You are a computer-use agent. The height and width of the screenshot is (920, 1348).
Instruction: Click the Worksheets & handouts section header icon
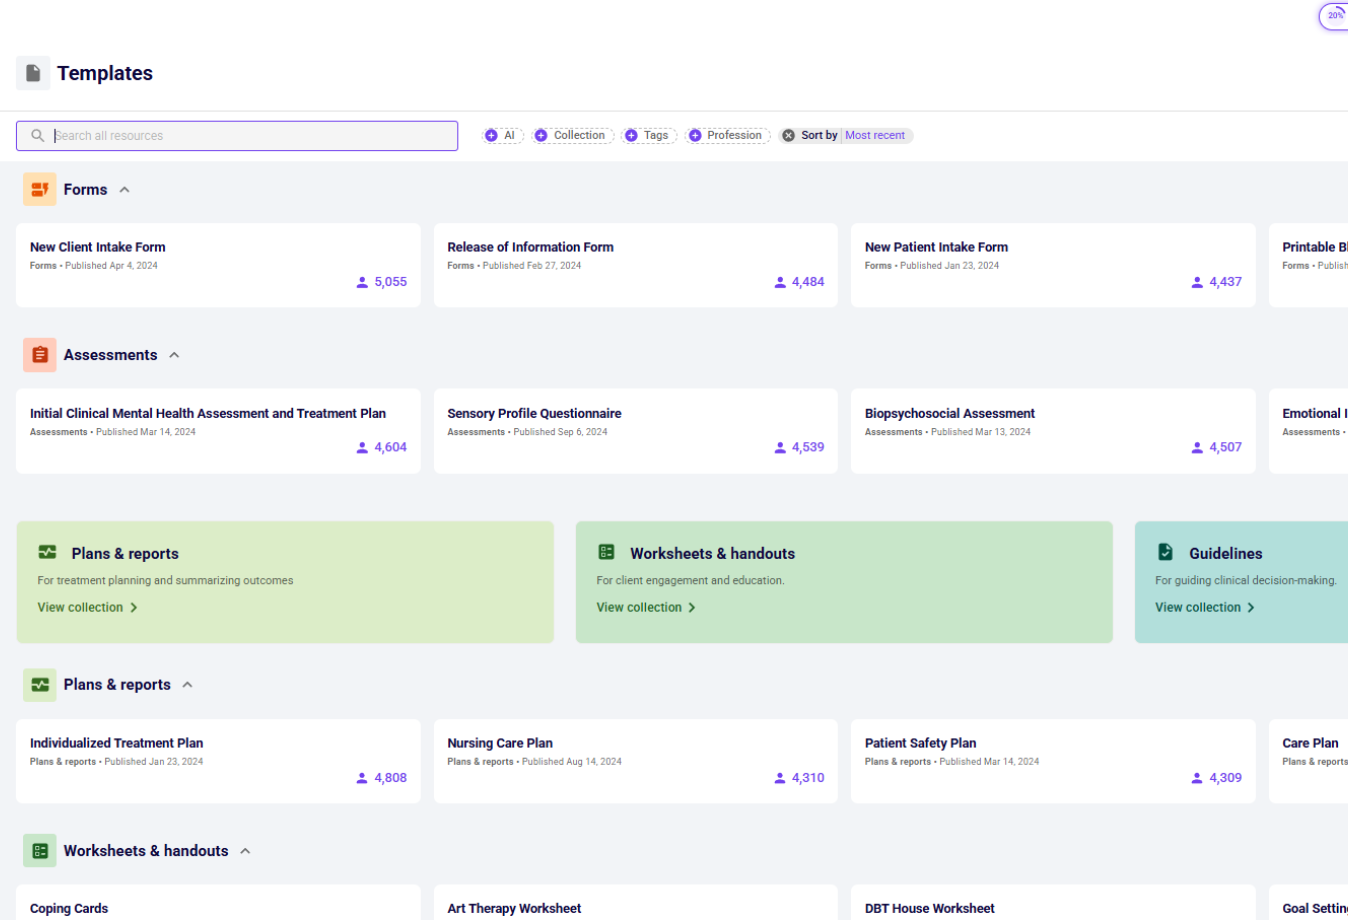click(40, 851)
